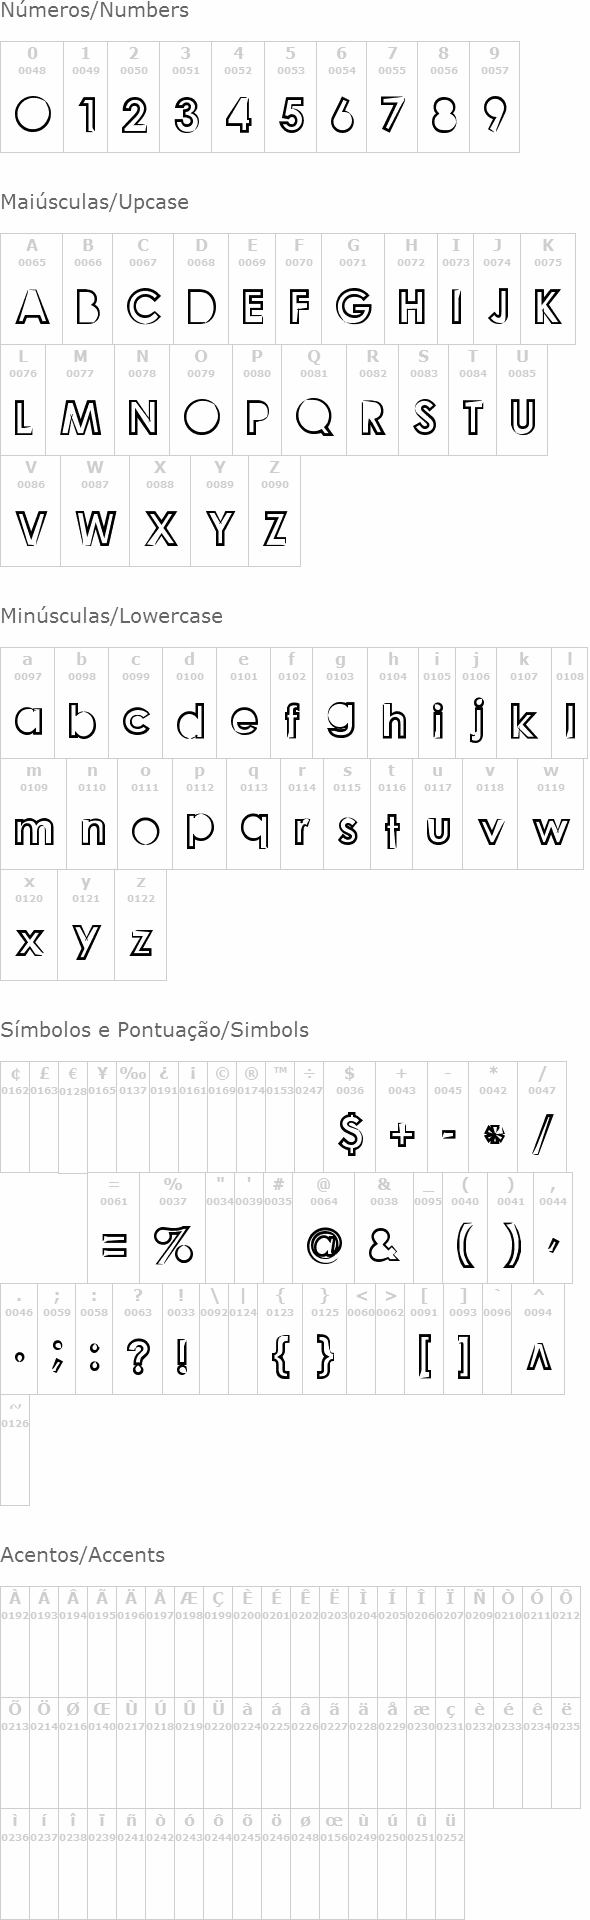Screen dimensions: 590x1920
Task: Select the right square bracket glyph
Action: 463,1356
